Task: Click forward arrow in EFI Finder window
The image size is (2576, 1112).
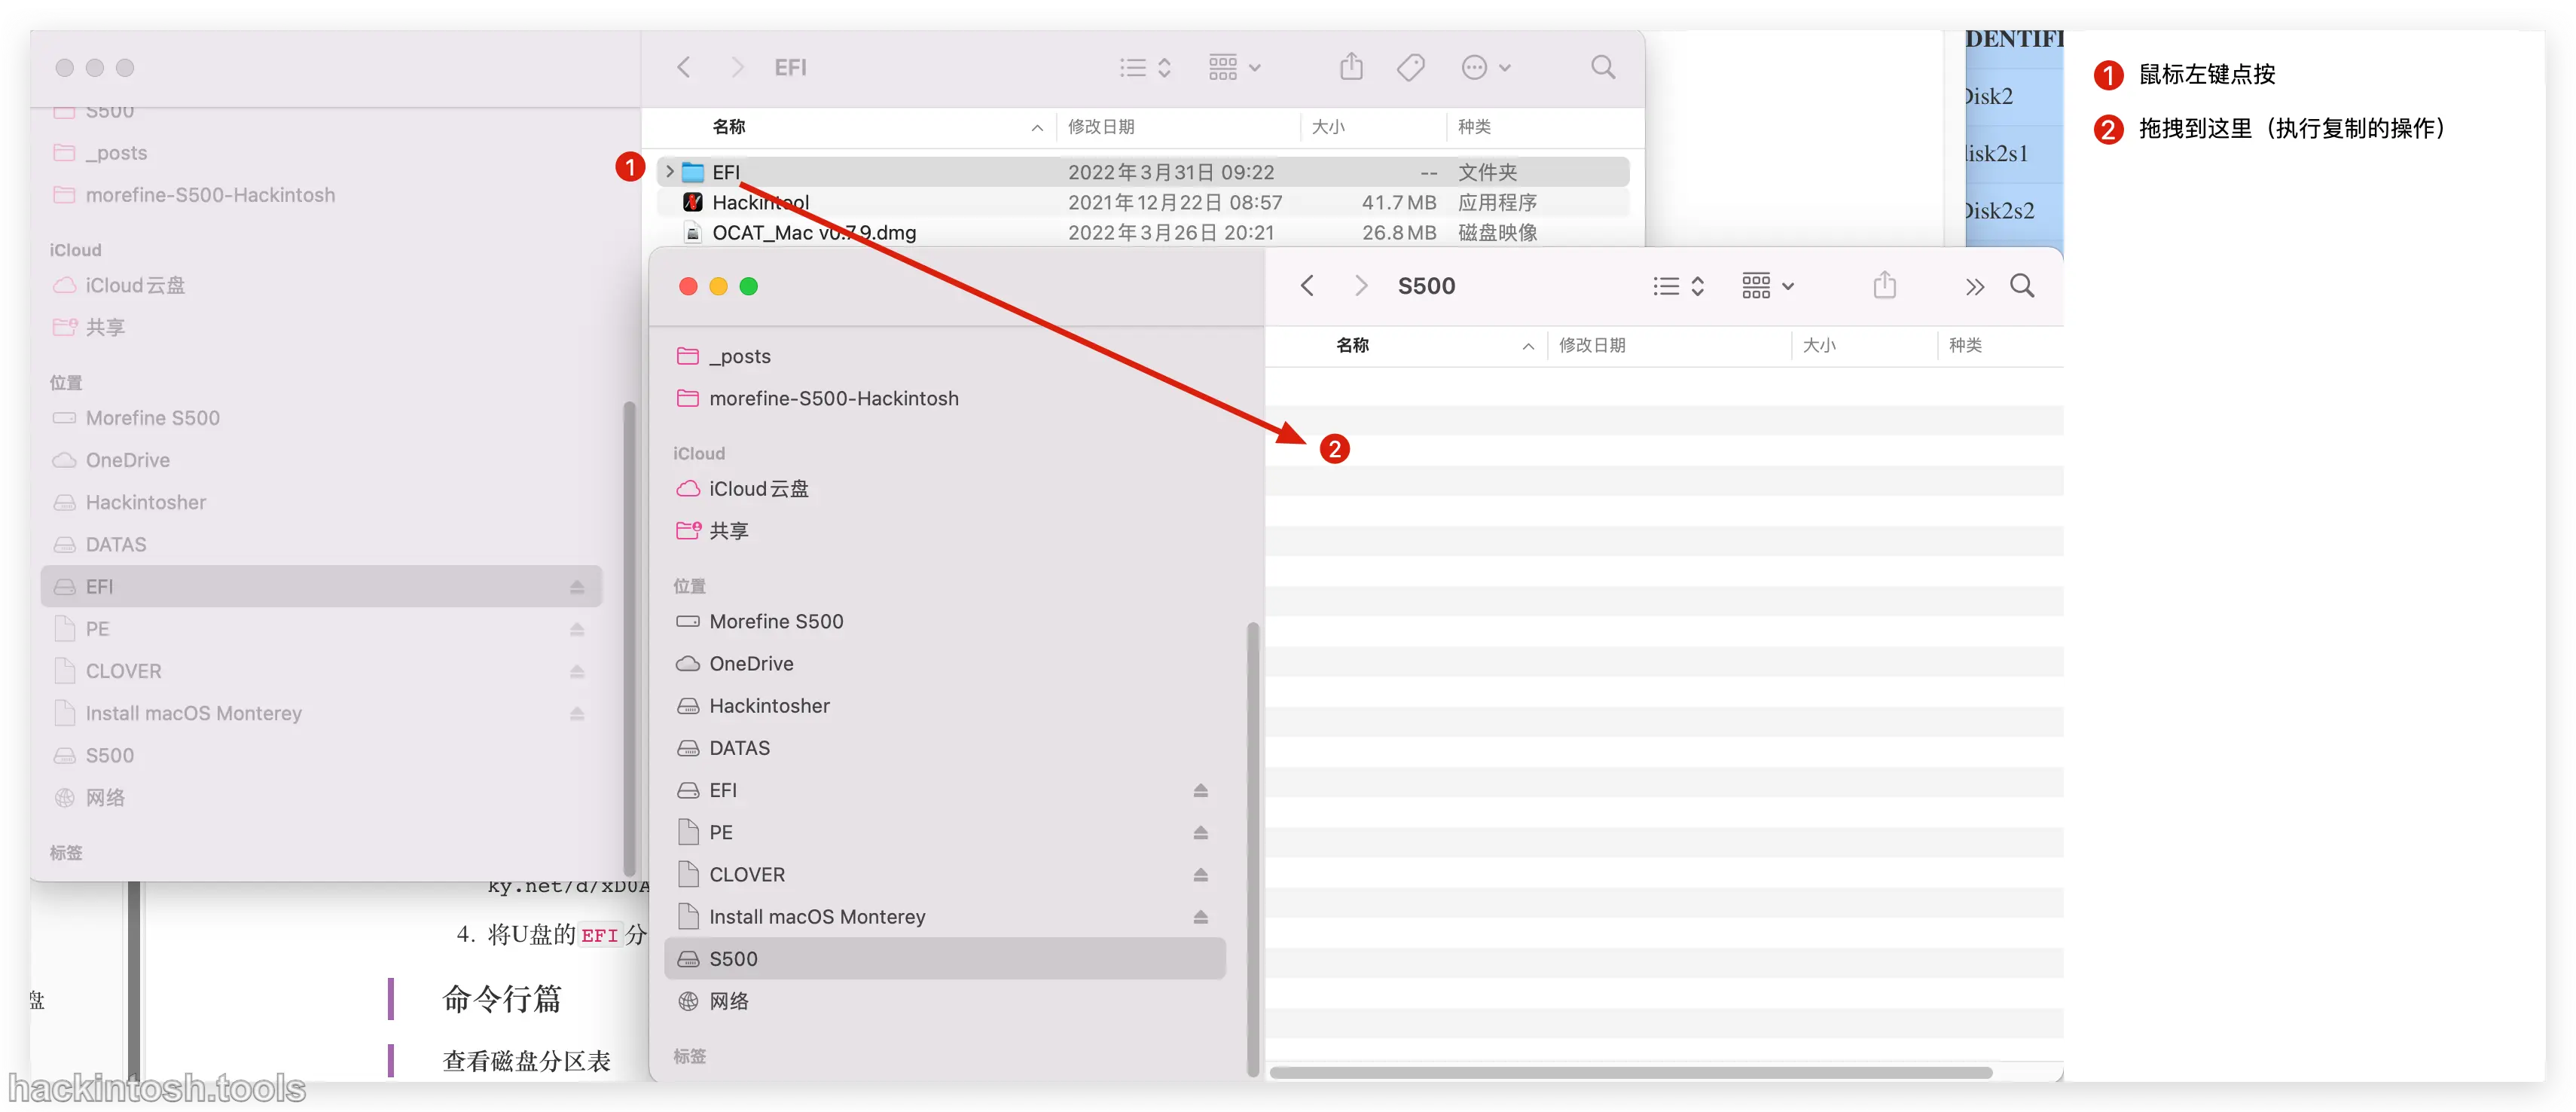Action: coord(737,67)
